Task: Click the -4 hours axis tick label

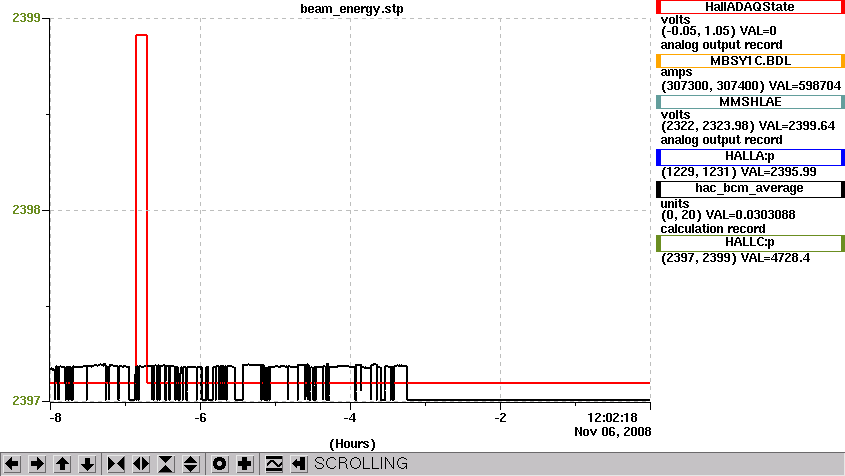Action: click(x=350, y=418)
